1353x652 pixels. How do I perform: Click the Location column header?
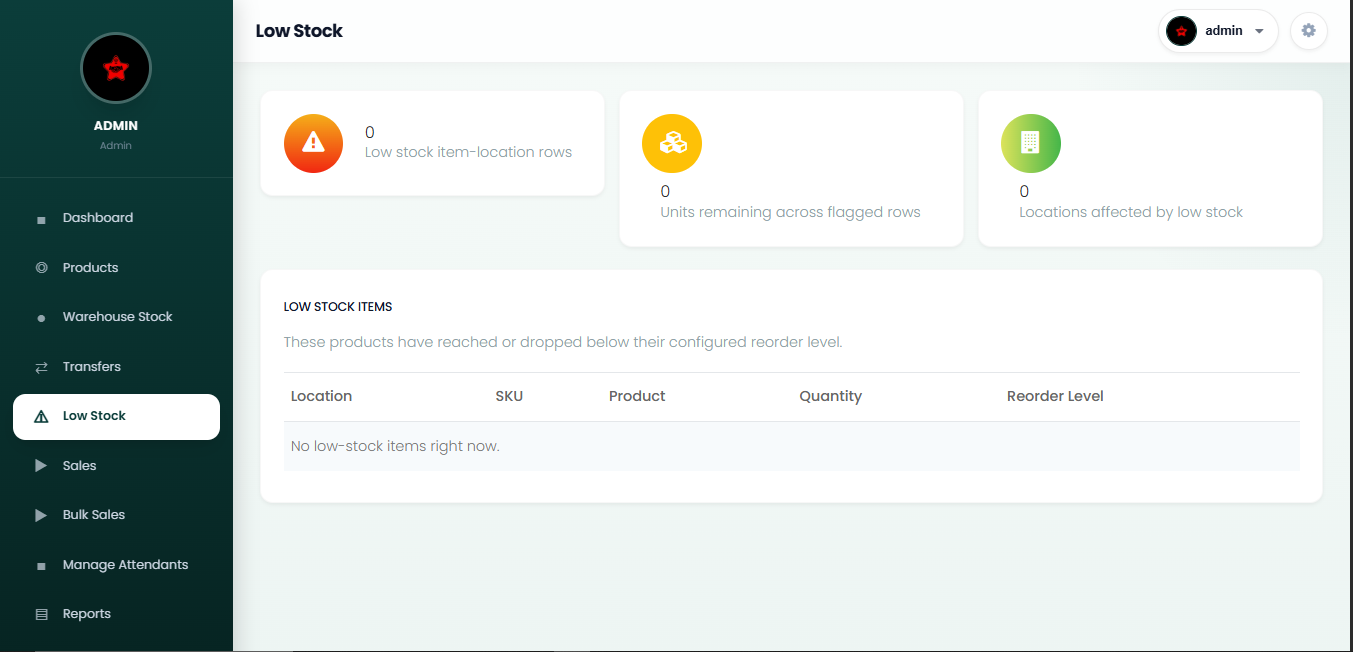[x=321, y=396]
